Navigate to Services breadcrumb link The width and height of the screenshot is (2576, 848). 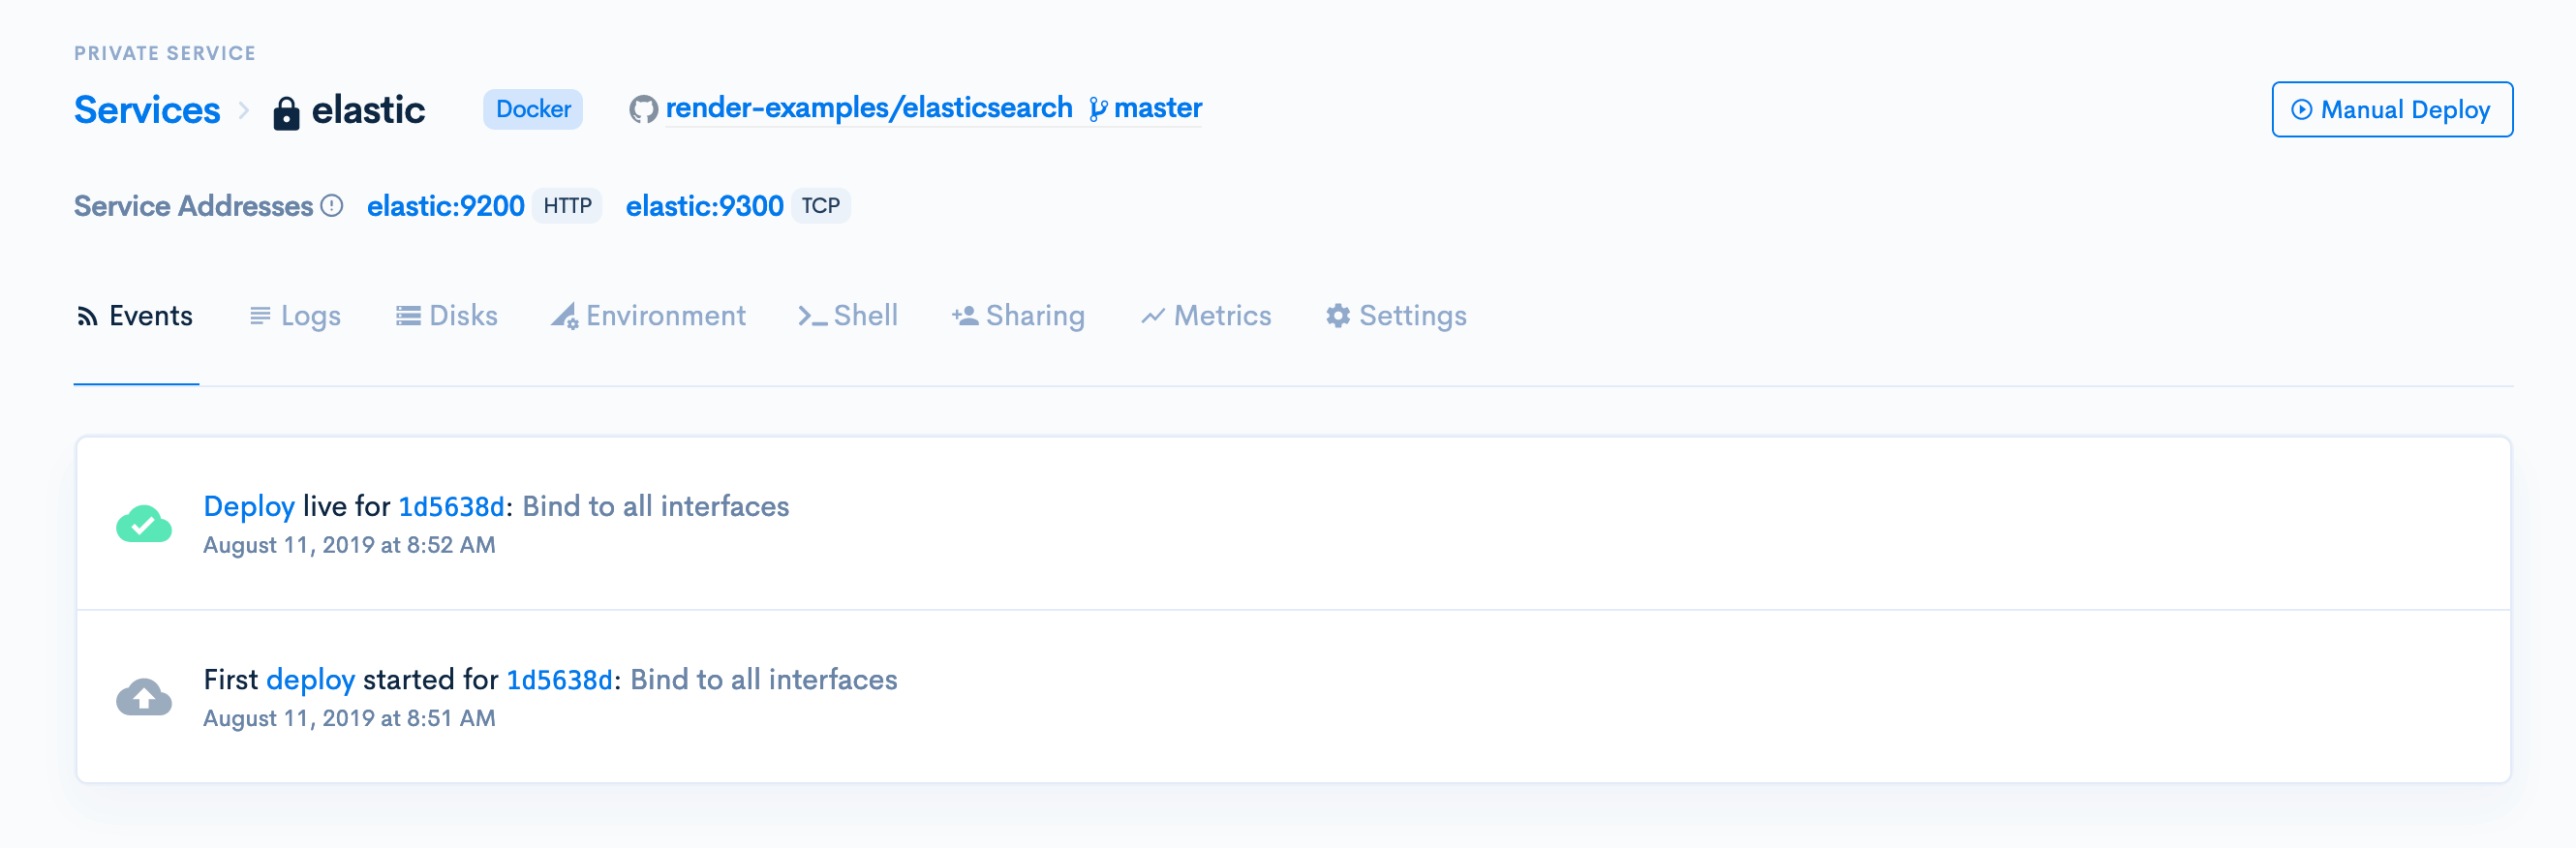(147, 110)
